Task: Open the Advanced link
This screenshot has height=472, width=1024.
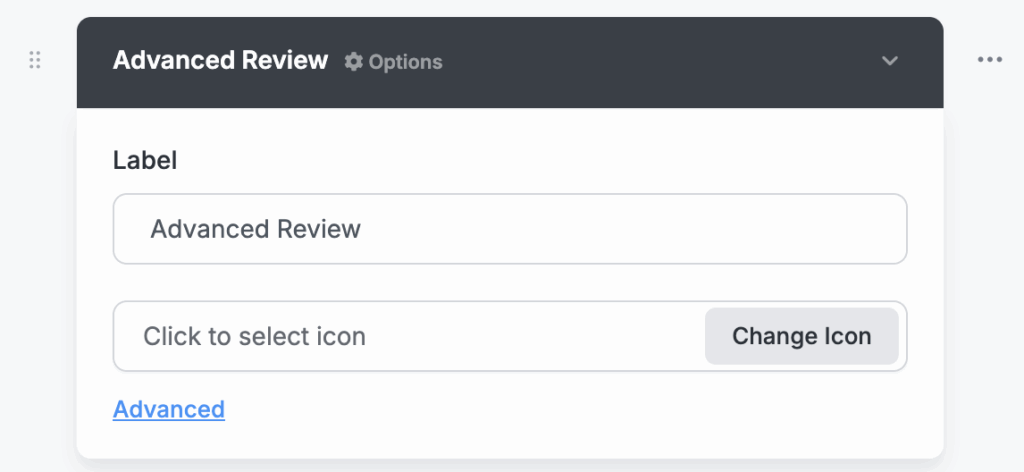Action: (169, 409)
